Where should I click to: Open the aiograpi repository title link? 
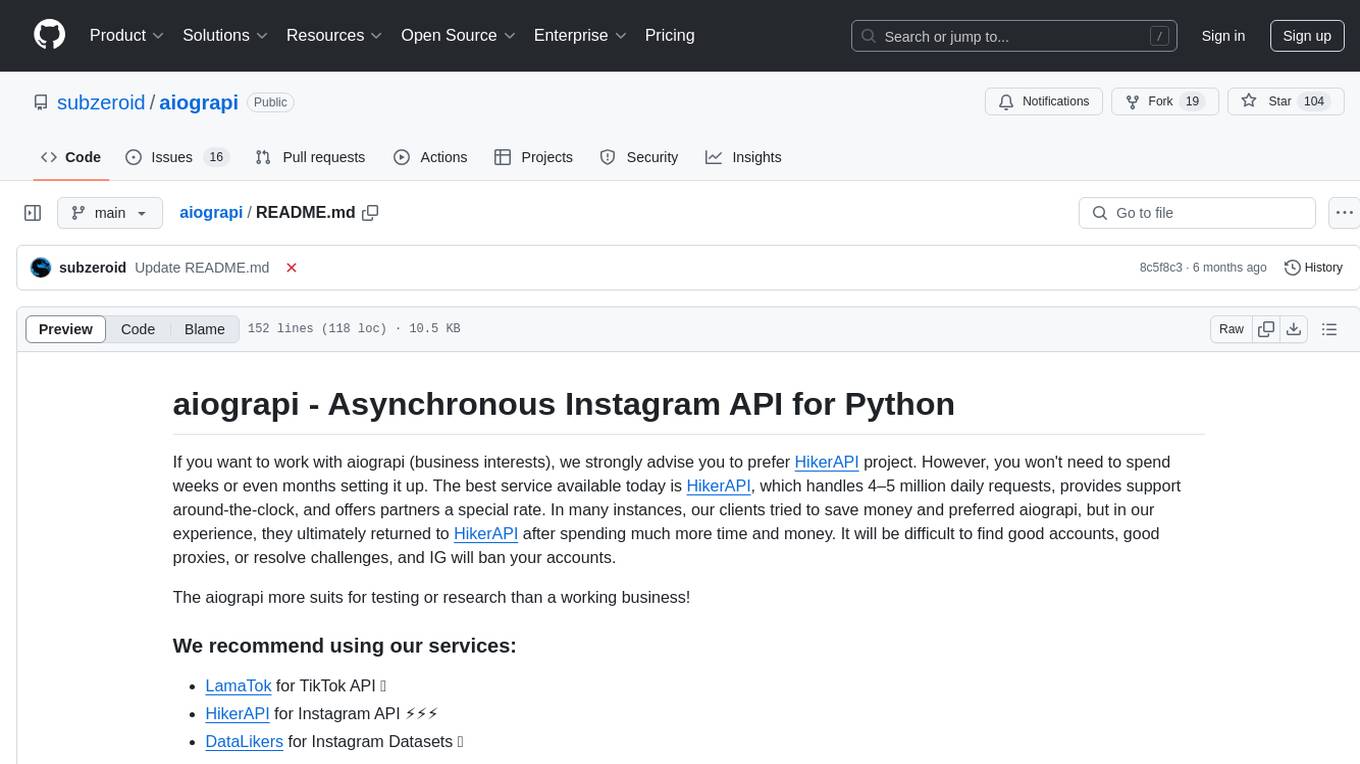coord(198,102)
